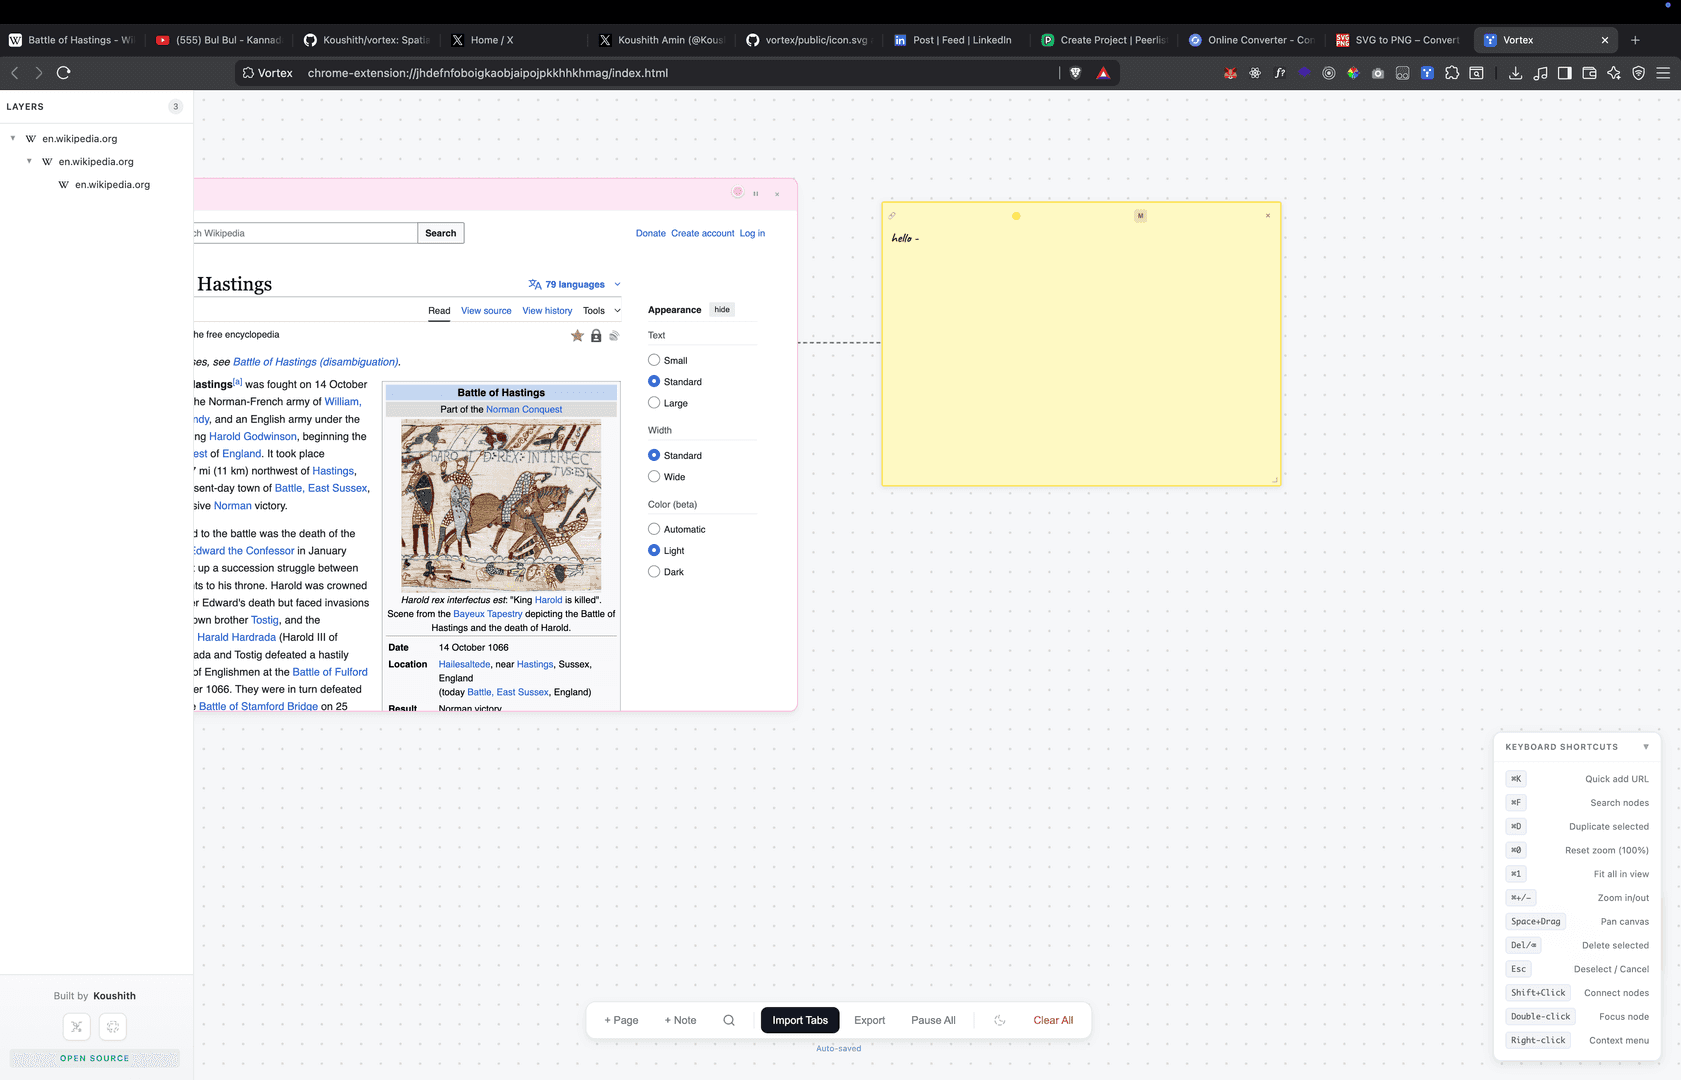The width and height of the screenshot is (1681, 1080).
Task: Collapse the Keyboard Shortcuts panel
Action: pos(1646,746)
